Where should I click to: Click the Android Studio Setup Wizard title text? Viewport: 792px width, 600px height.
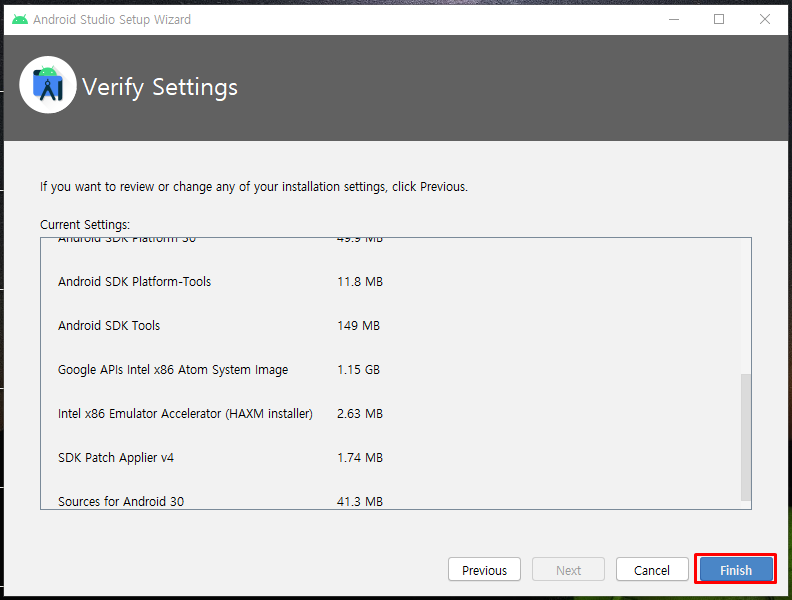click(x=112, y=20)
